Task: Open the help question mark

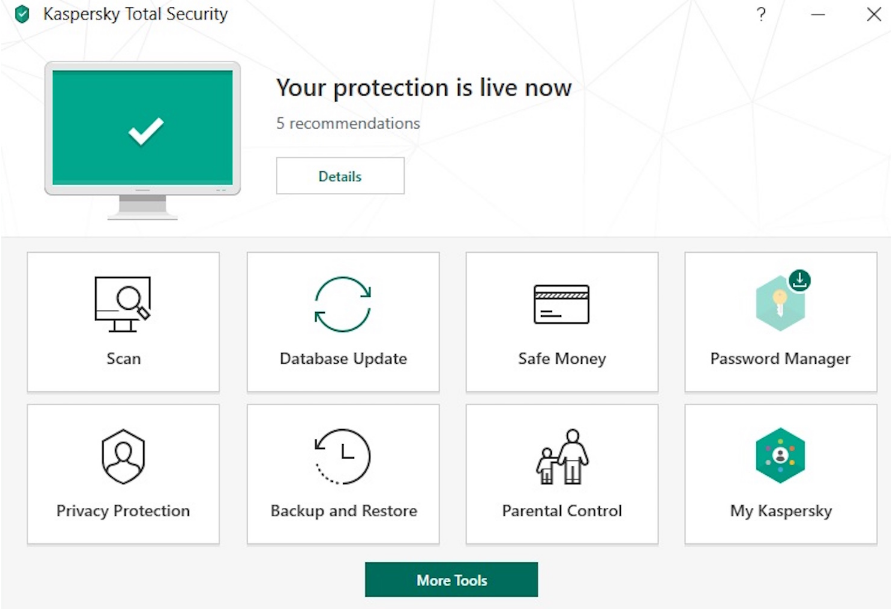Action: [761, 14]
